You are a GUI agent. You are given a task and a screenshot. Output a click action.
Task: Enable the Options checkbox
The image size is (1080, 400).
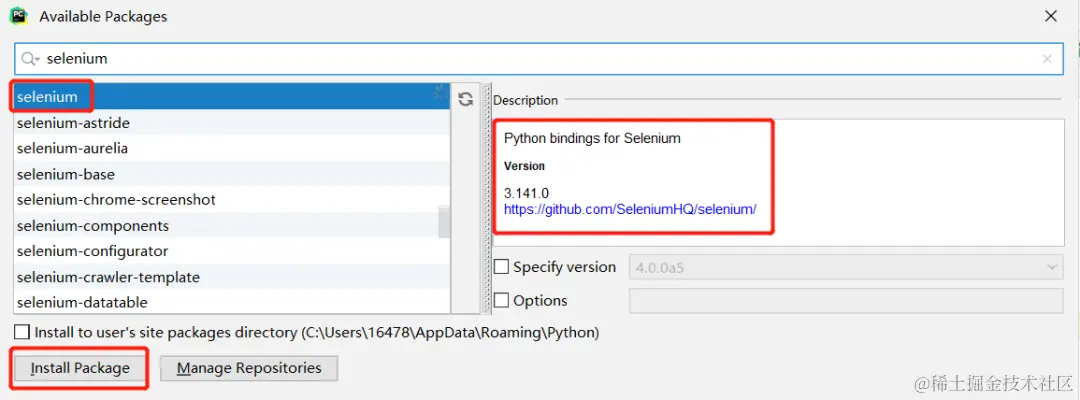point(502,300)
